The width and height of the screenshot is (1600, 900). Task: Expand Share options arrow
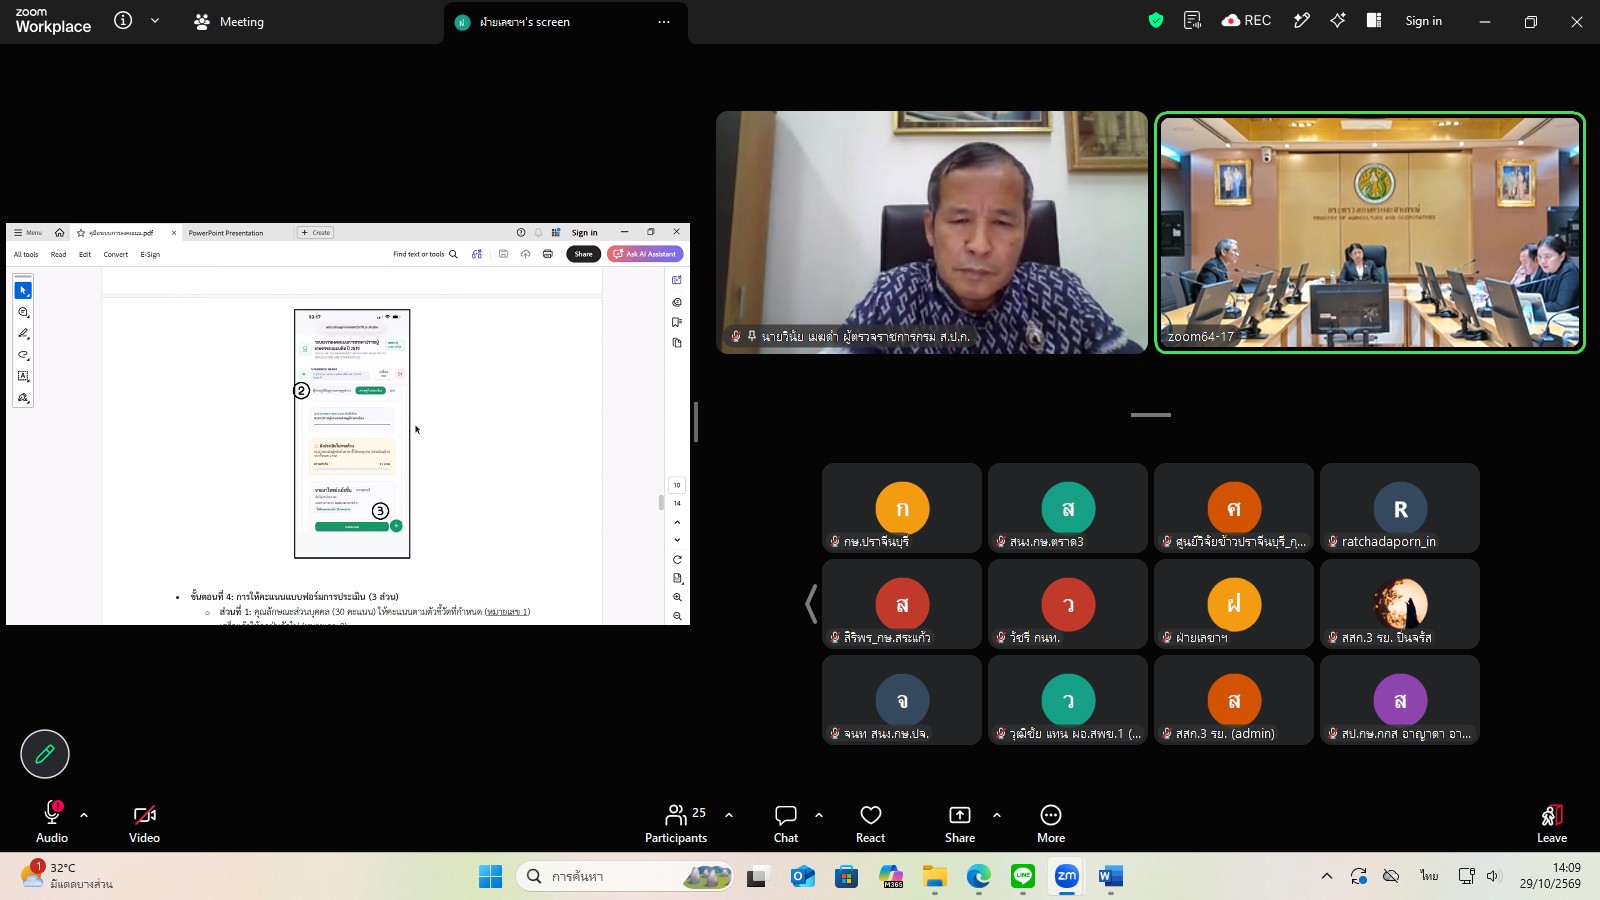click(x=997, y=815)
